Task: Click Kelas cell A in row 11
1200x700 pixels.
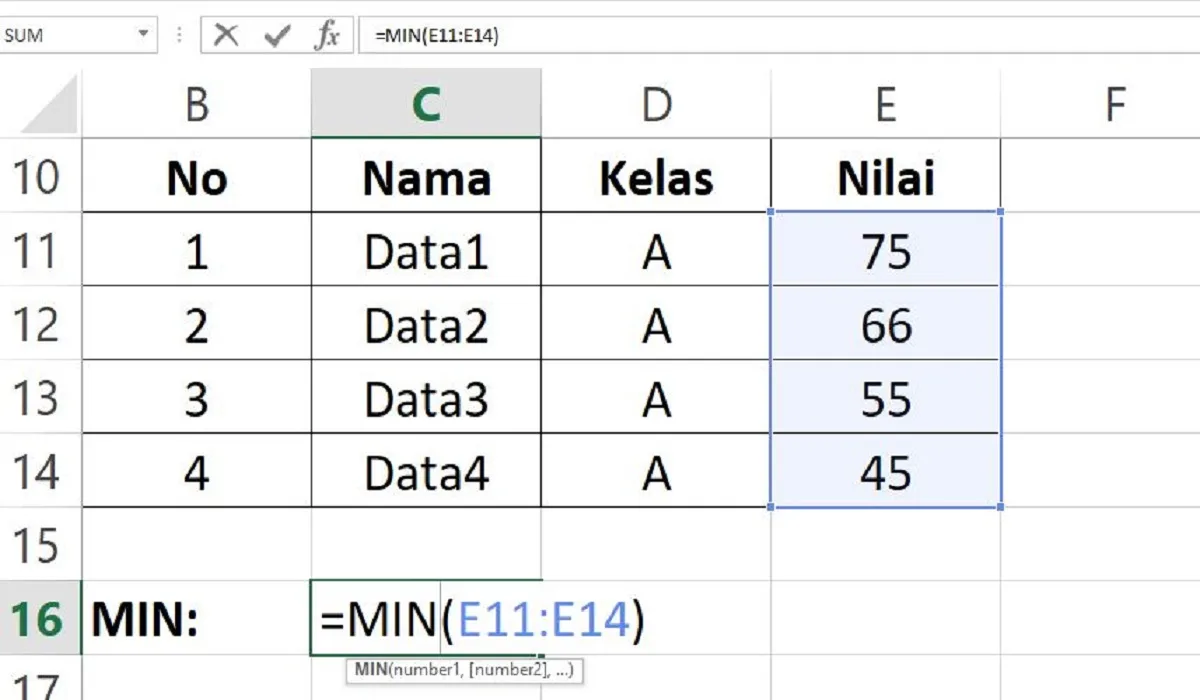Action: pyautogui.click(x=656, y=250)
